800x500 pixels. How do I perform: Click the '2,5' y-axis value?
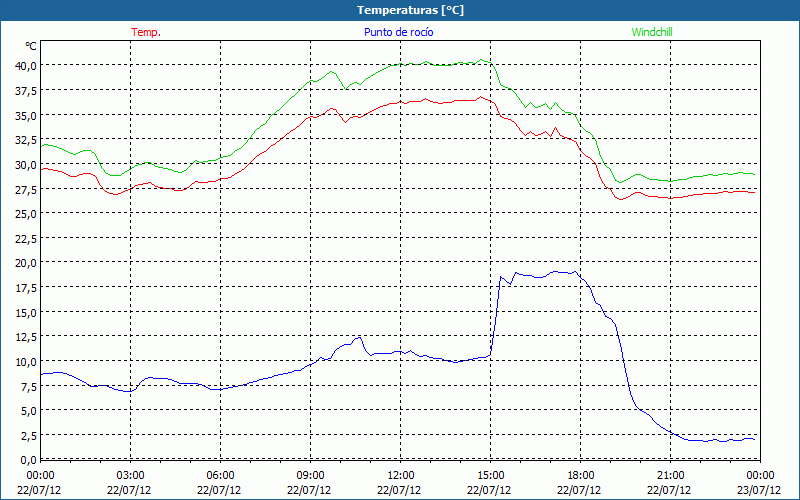(29, 435)
